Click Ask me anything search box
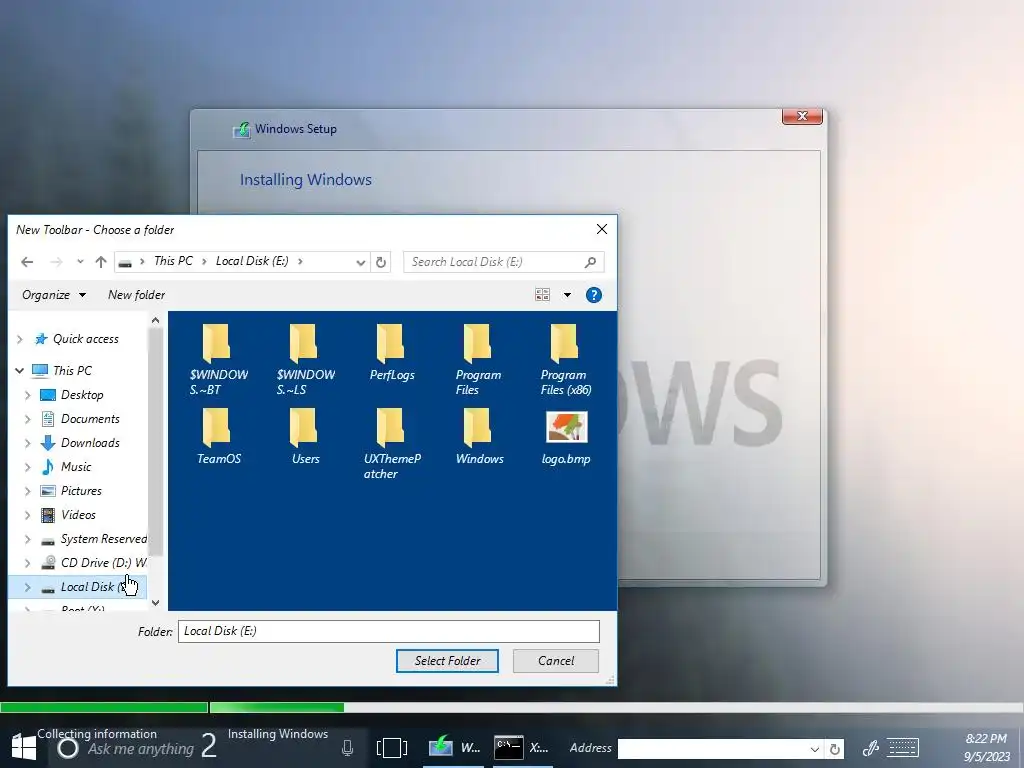The height and width of the screenshot is (768, 1024). (140, 749)
